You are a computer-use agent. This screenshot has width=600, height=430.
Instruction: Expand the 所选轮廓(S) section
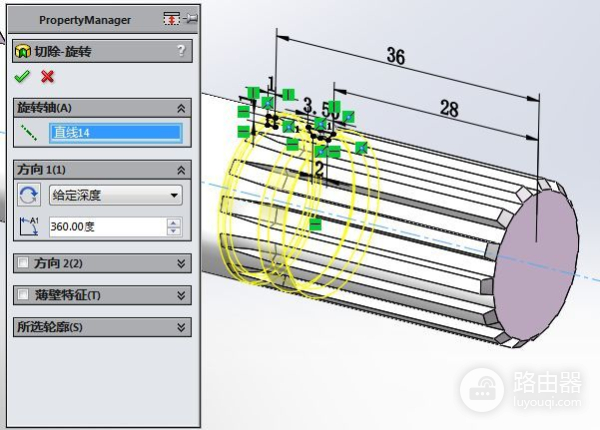point(181,327)
